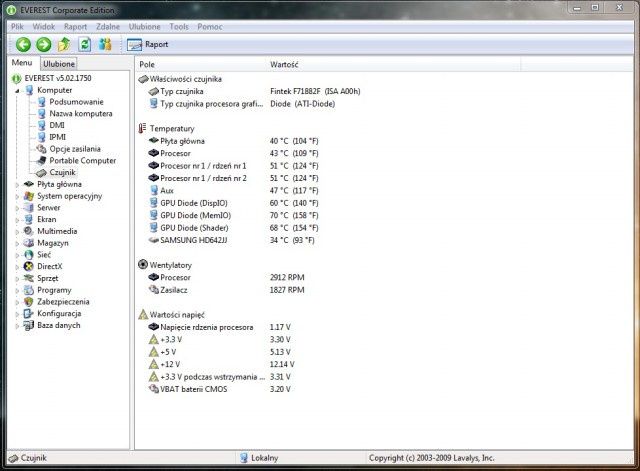Select Nazwa komputera in the tree

pos(81,114)
